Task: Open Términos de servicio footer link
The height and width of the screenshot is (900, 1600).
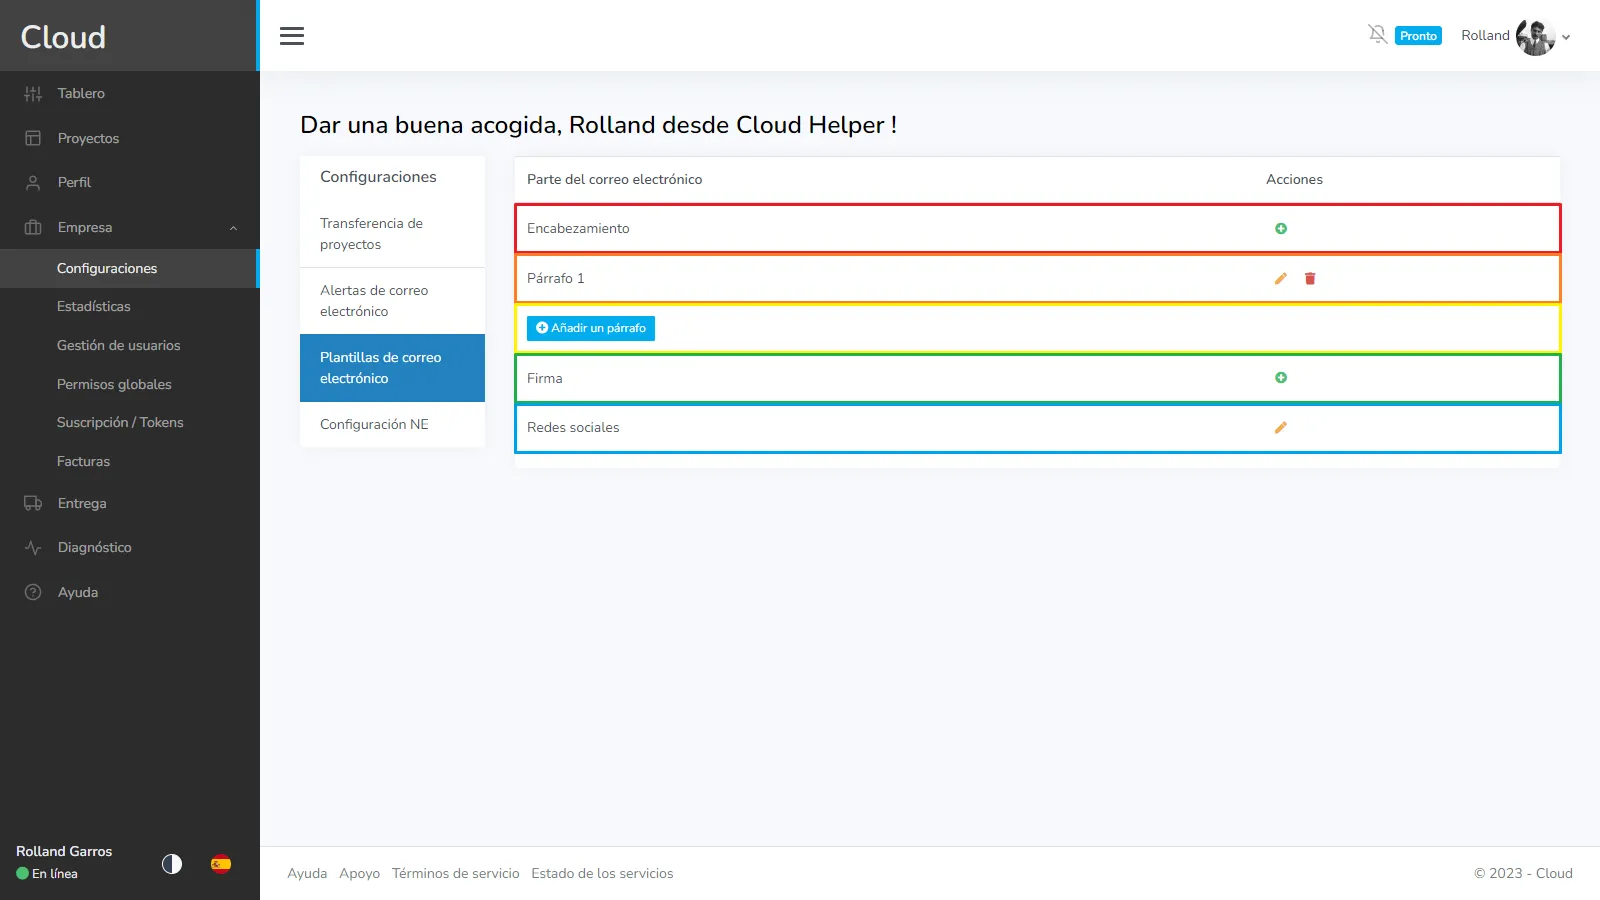Action: [x=455, y=873]
